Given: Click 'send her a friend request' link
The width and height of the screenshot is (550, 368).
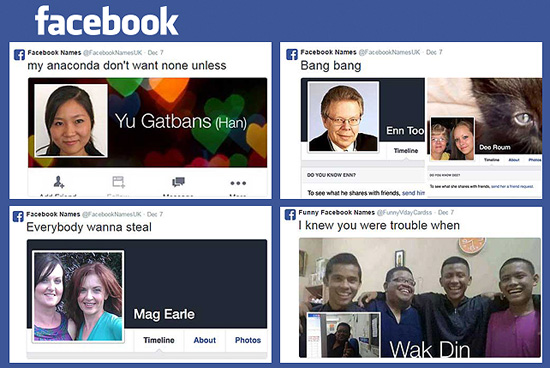Looking at the screenshot, I should 512,186.
